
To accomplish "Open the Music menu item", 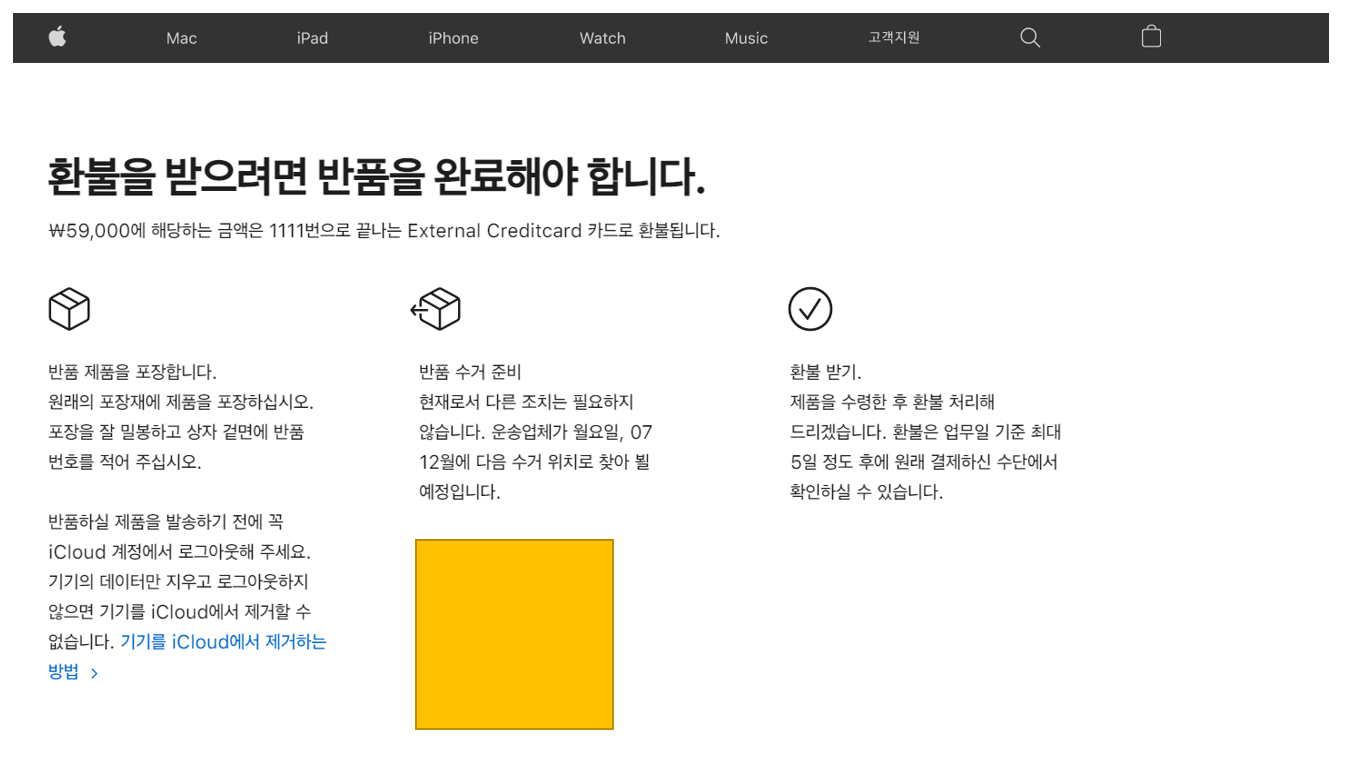I will 746,38.
